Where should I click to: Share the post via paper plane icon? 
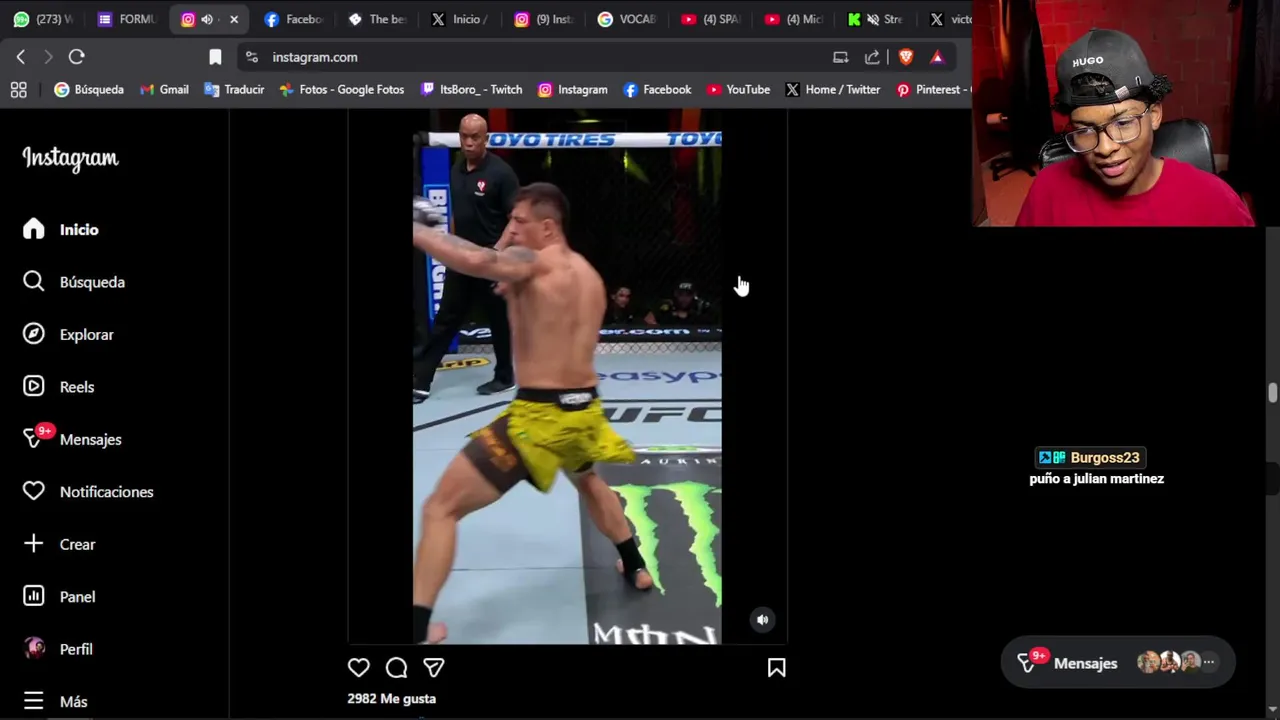pos(433,667)
